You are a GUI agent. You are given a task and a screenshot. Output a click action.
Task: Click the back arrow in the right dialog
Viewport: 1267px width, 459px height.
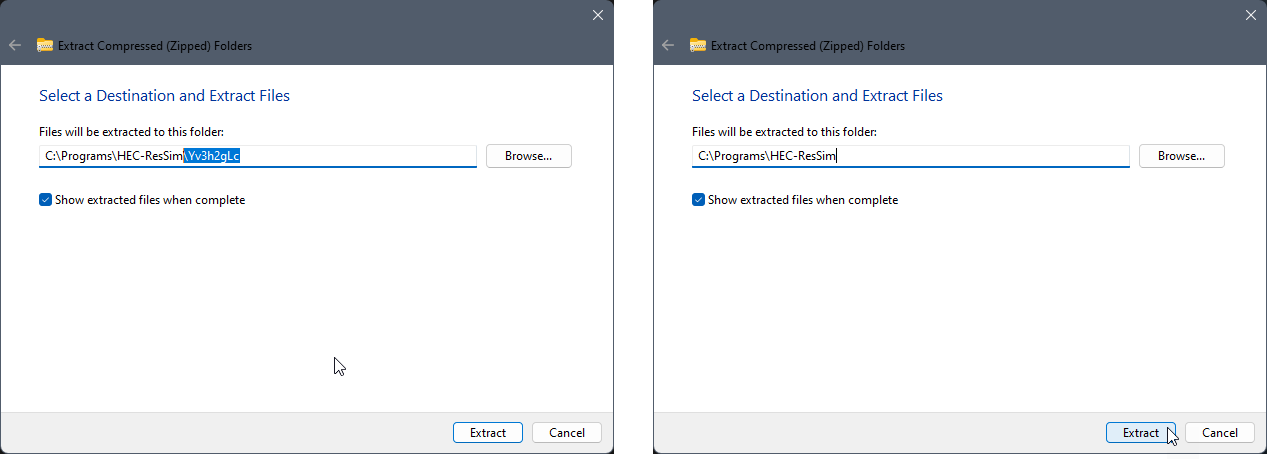(668, 45)
